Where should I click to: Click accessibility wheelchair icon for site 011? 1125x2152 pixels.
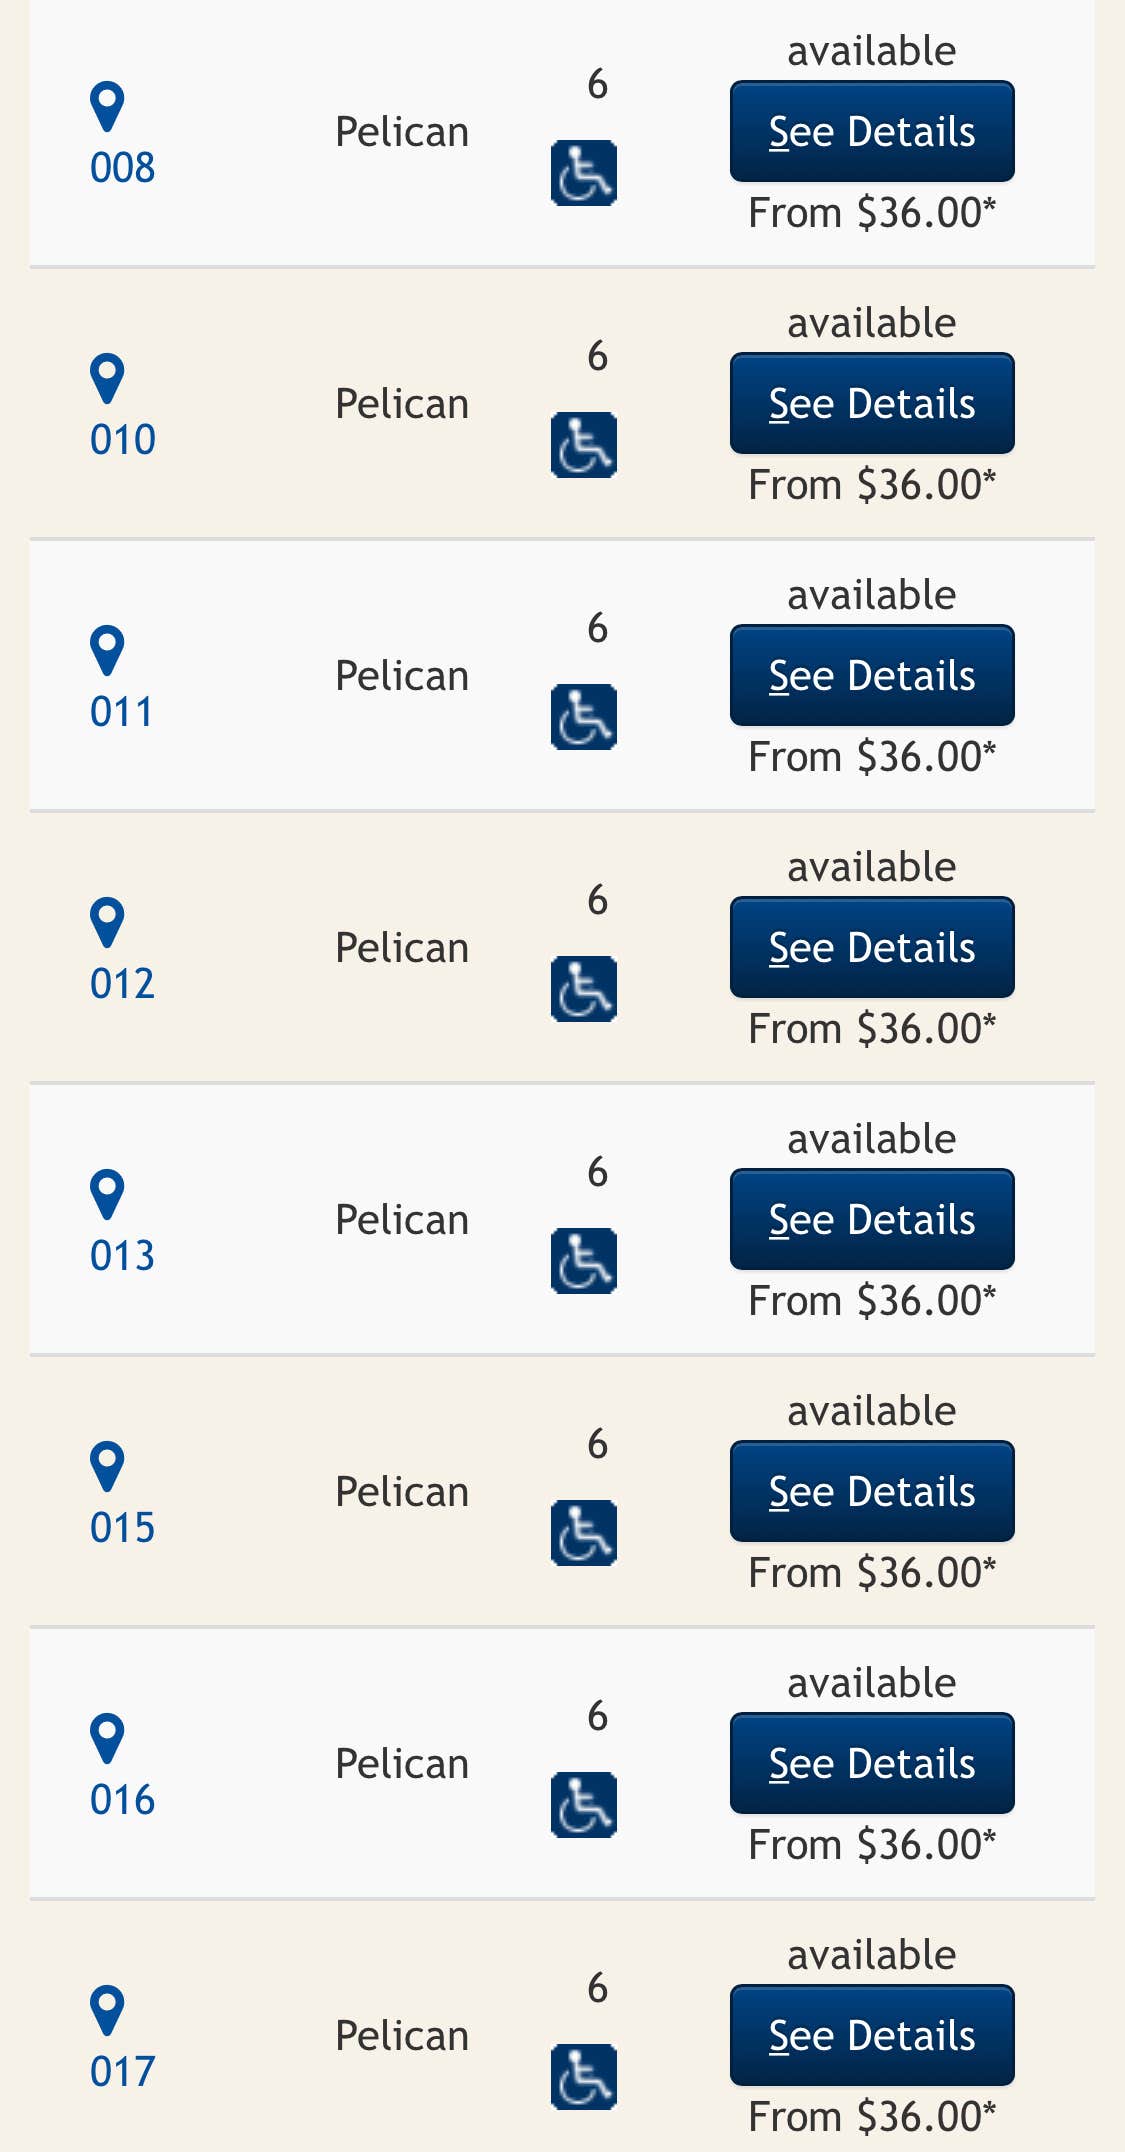(x=584, y=717)
